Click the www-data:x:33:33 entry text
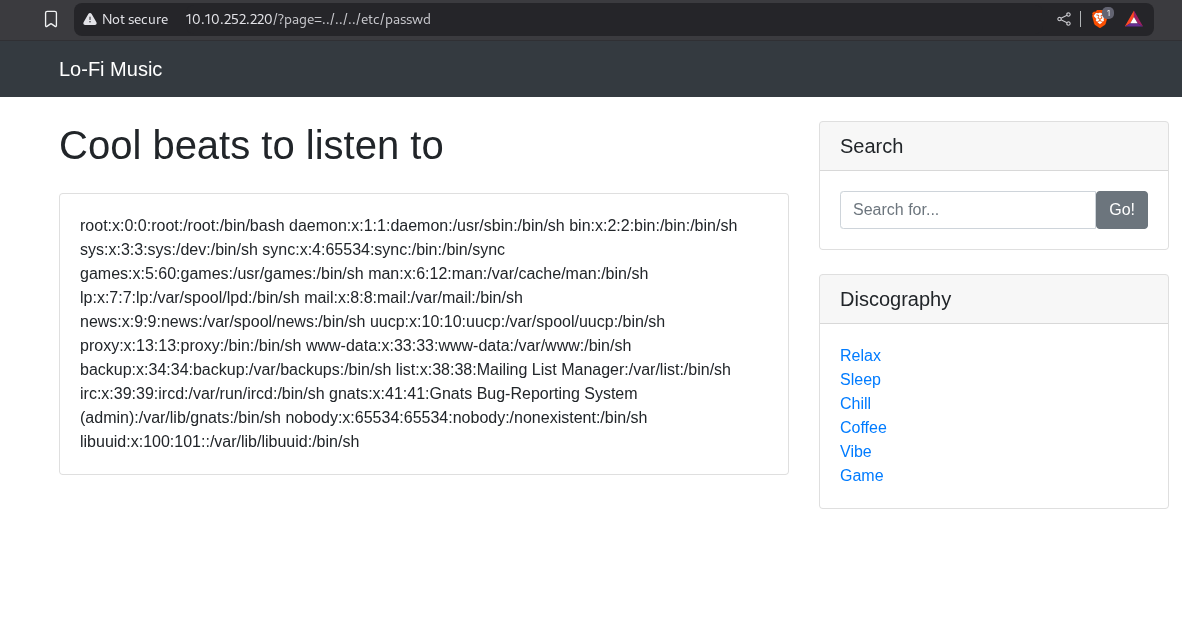1182x629 pixels. coord(468,345)
